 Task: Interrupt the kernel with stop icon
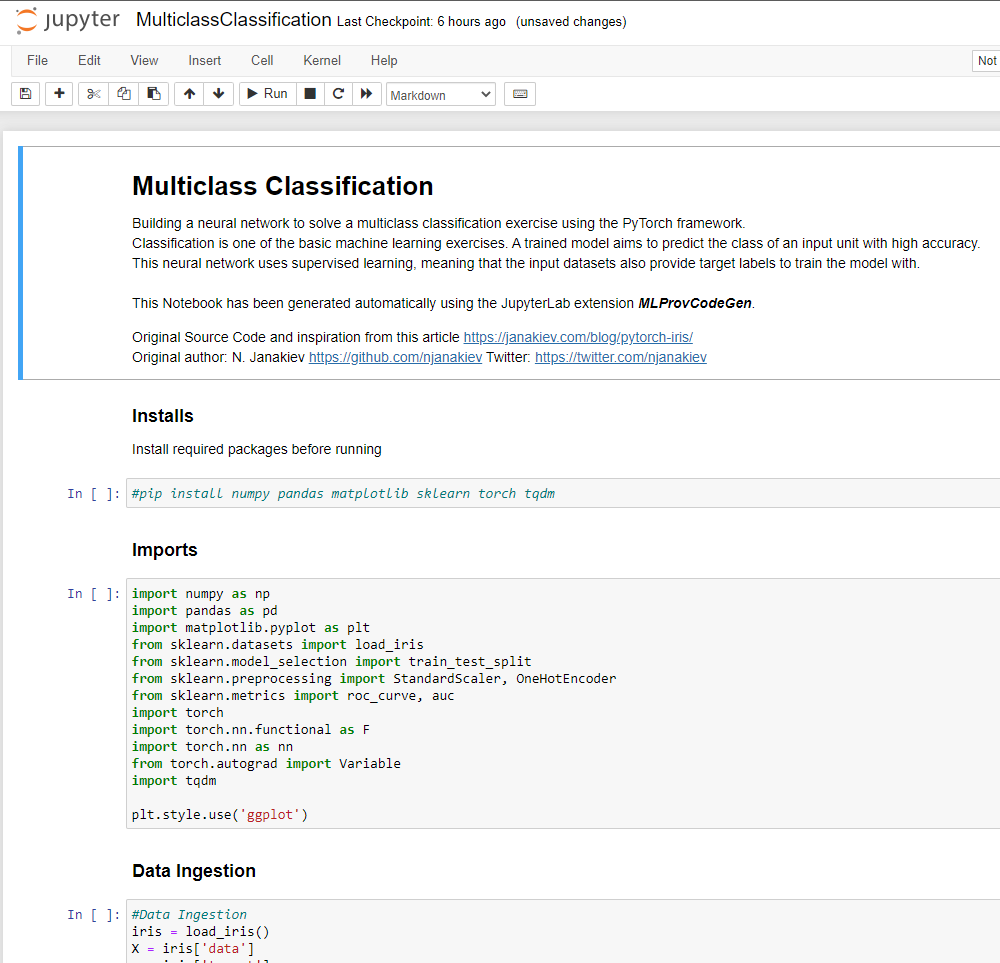[x=310, y=94]
